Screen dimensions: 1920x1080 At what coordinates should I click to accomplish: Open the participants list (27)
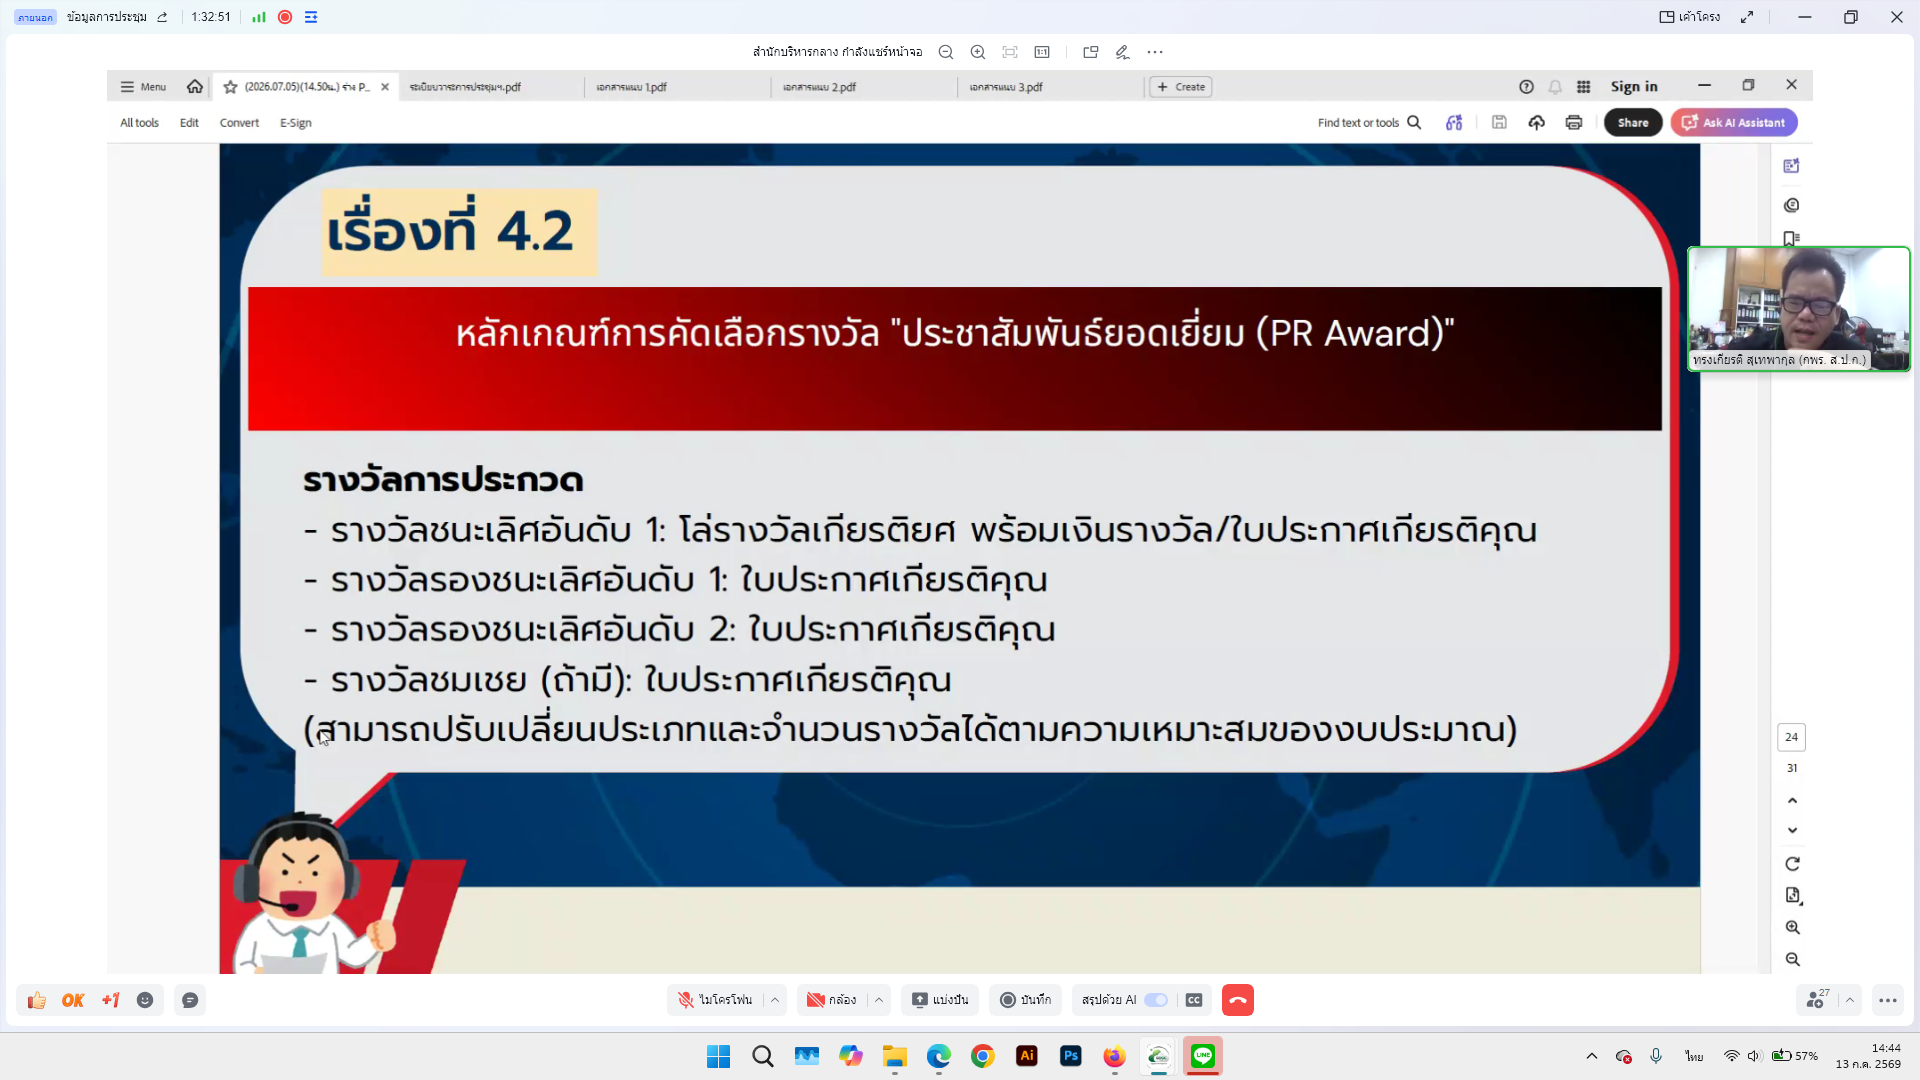coord(1817,1000)
